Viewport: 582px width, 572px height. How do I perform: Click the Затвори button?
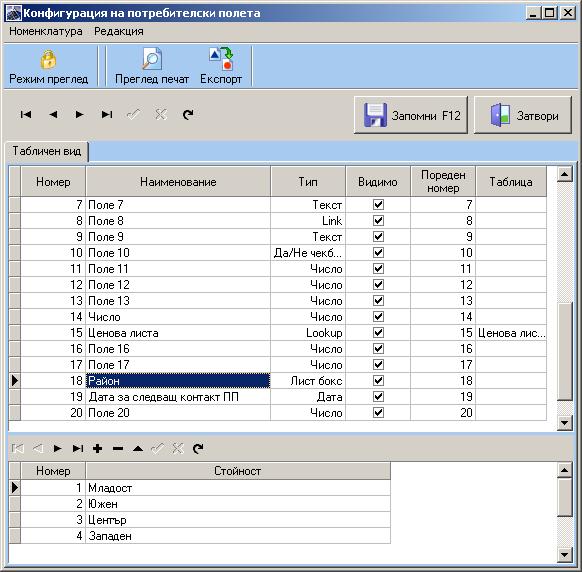coord(523,115)
